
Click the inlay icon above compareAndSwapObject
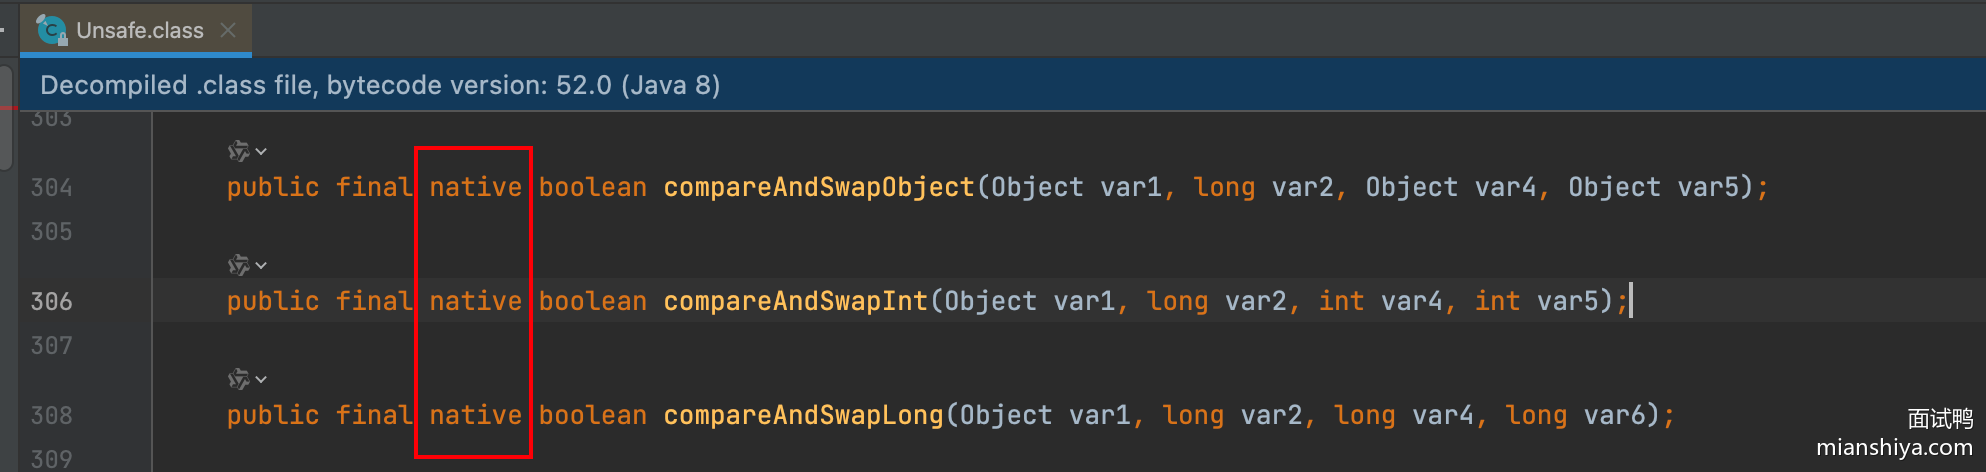238,151
